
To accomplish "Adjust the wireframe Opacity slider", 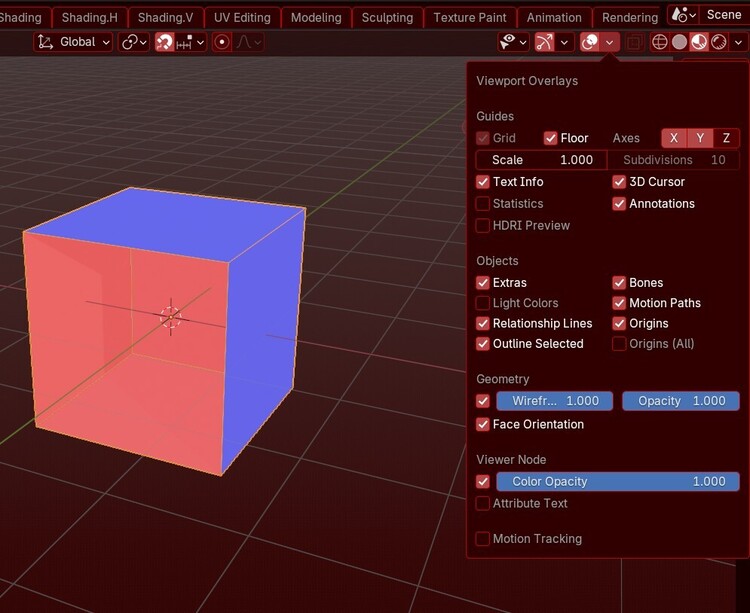I will [x=681, y=401].
